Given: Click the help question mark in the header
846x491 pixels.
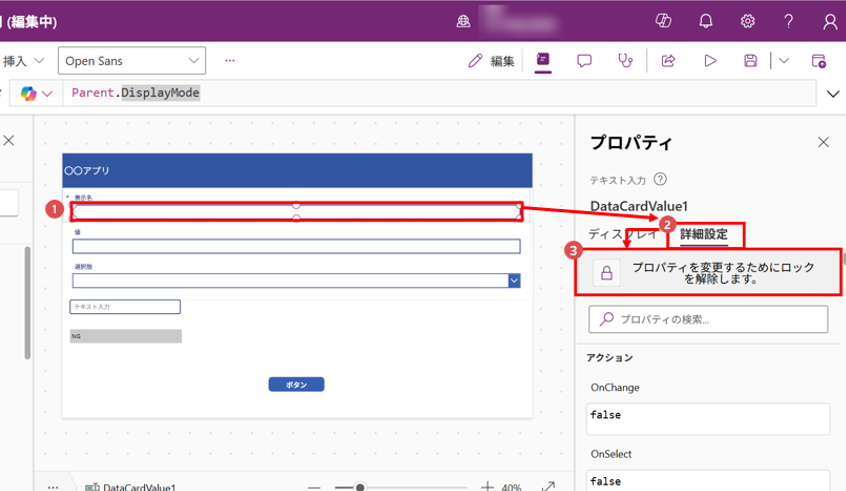Looking at the screenshot, I should 788,21.
